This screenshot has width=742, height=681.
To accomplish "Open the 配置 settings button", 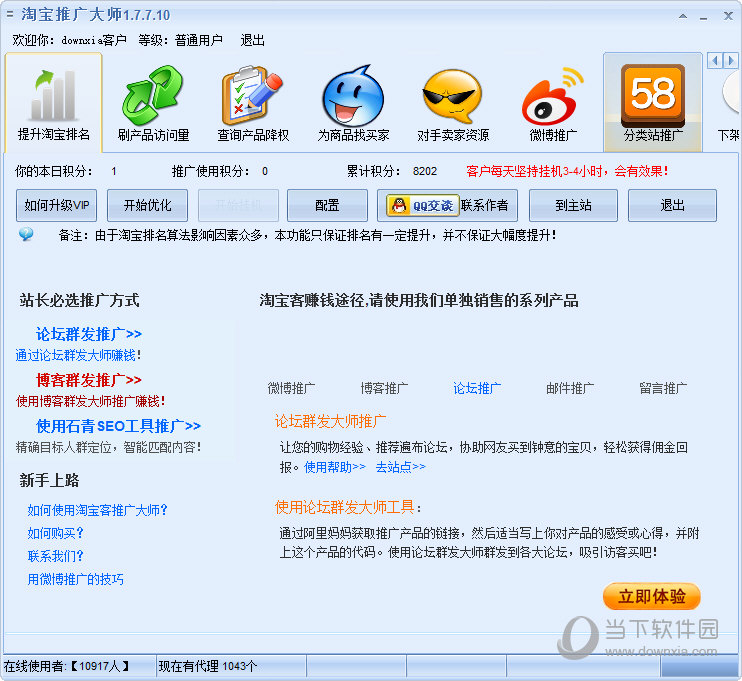I will click(x=327, y=205).
